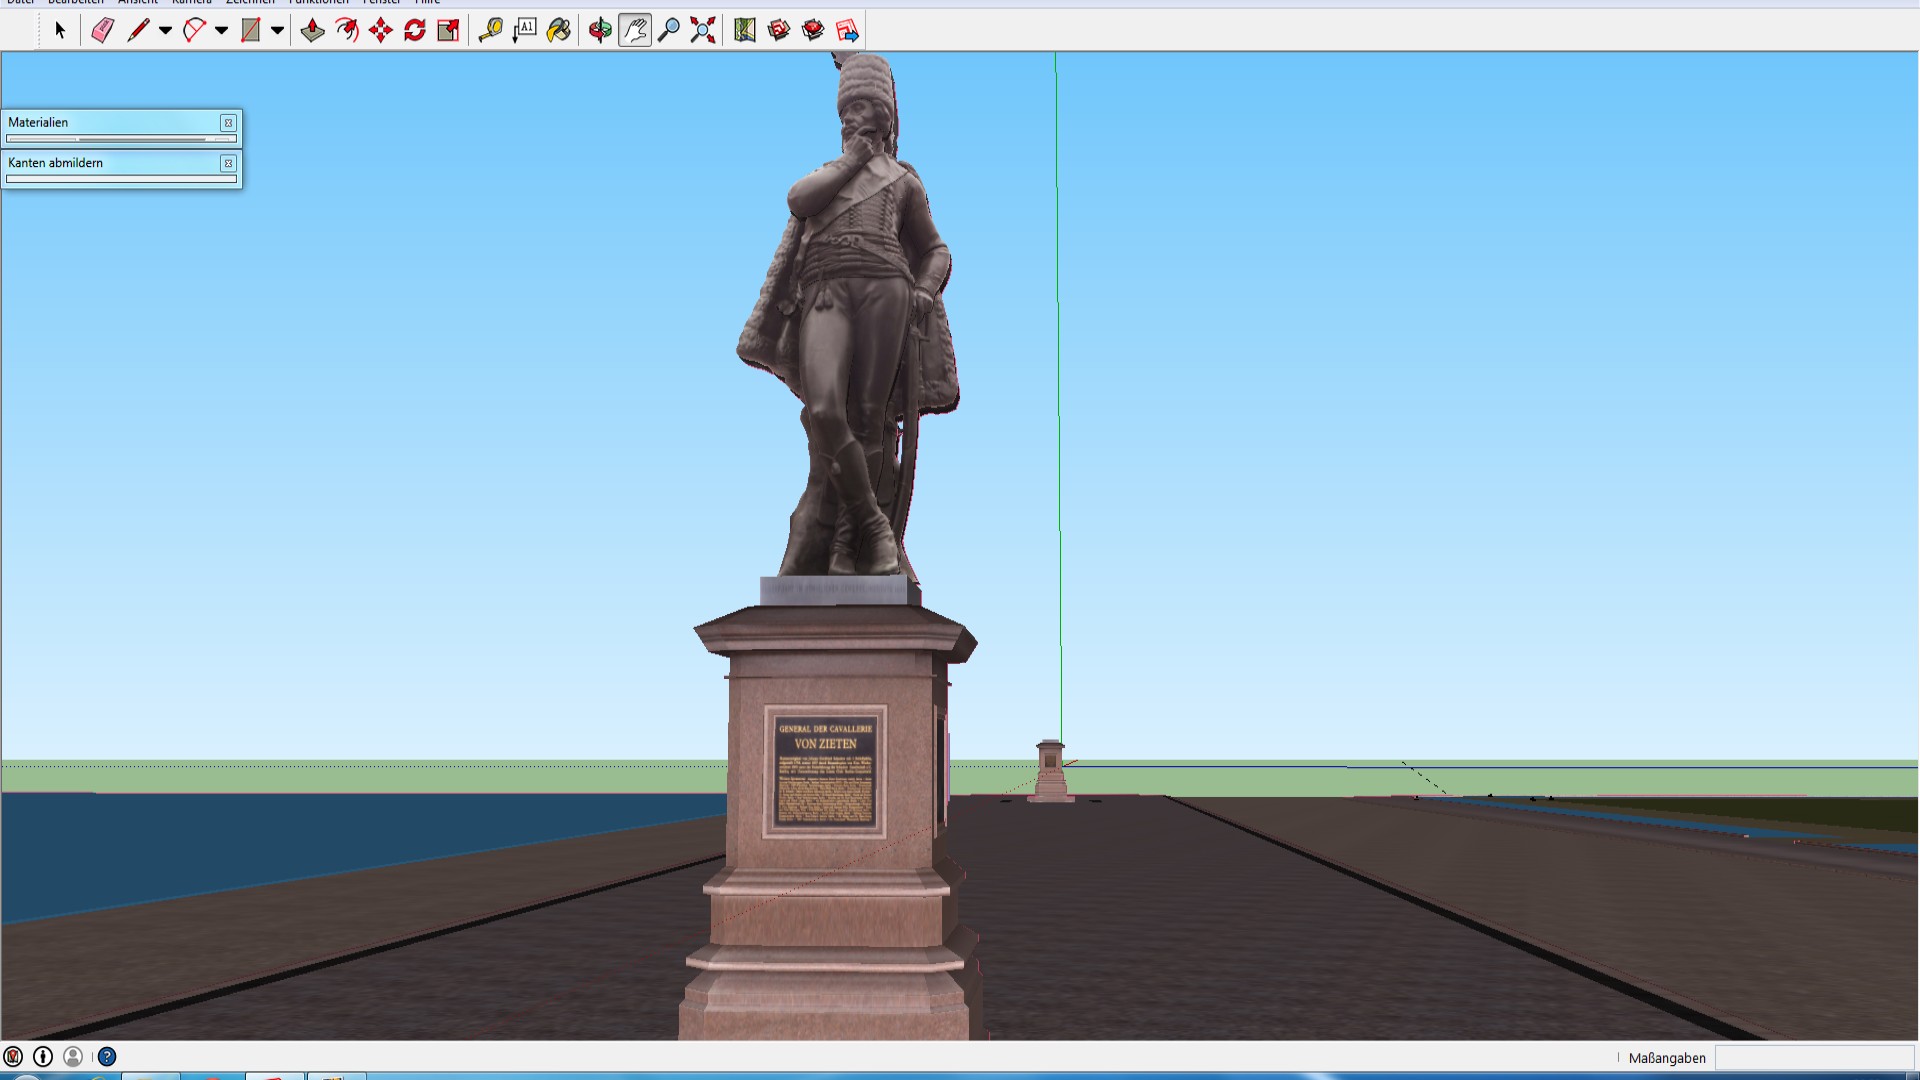
Task: Choose the Rotate tool
Action: click(x=415, y=30)
